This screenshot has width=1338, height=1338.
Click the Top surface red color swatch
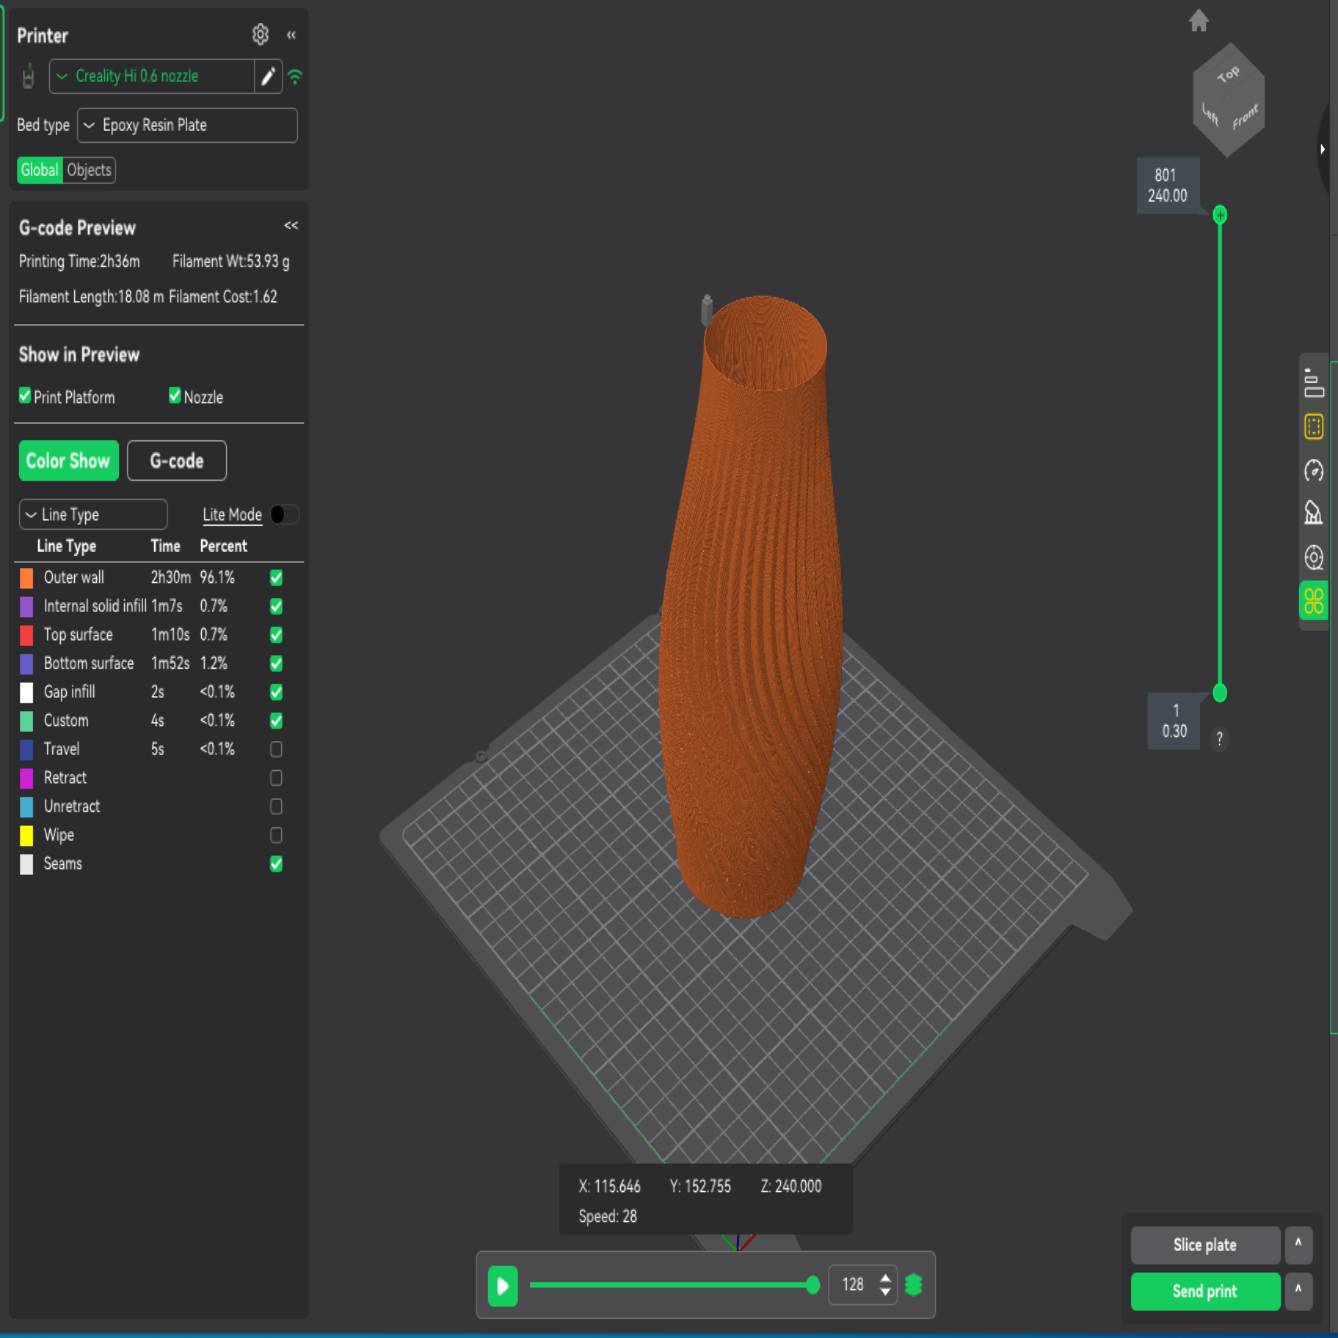(27, 635)
